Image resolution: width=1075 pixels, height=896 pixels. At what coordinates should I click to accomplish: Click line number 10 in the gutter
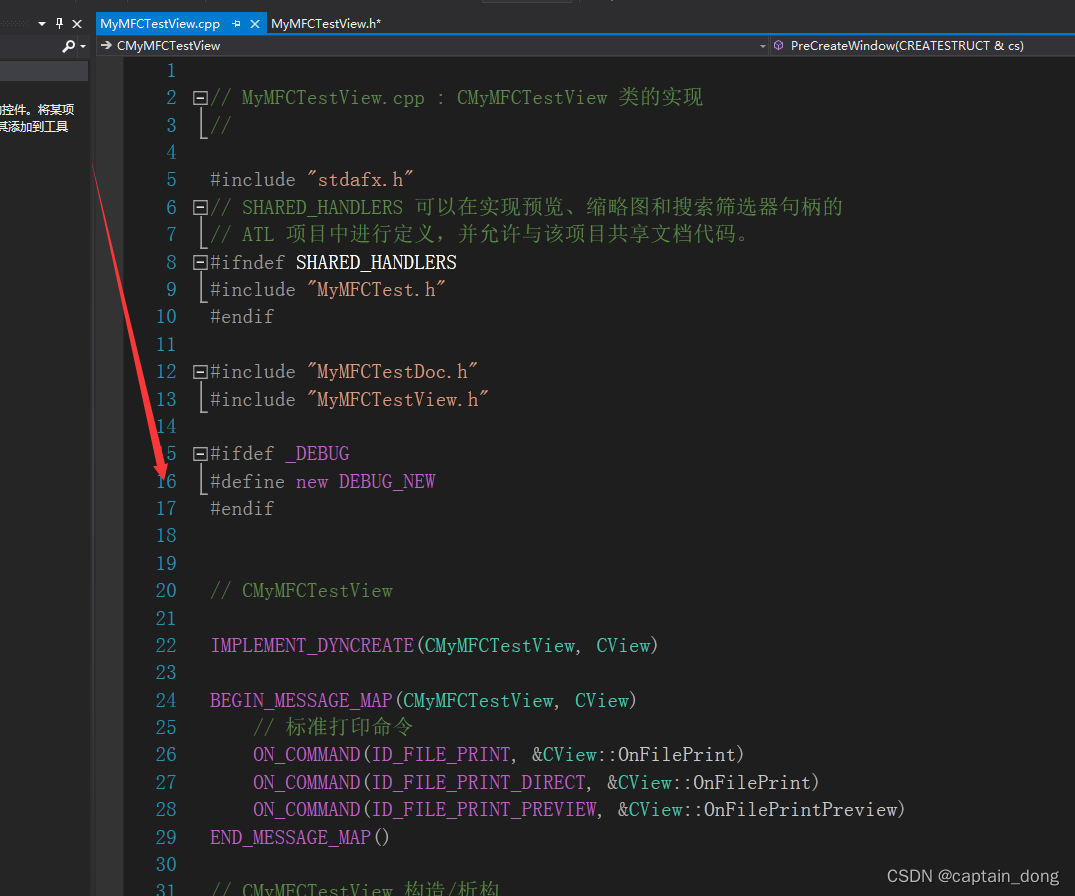(x=166, y=317)
